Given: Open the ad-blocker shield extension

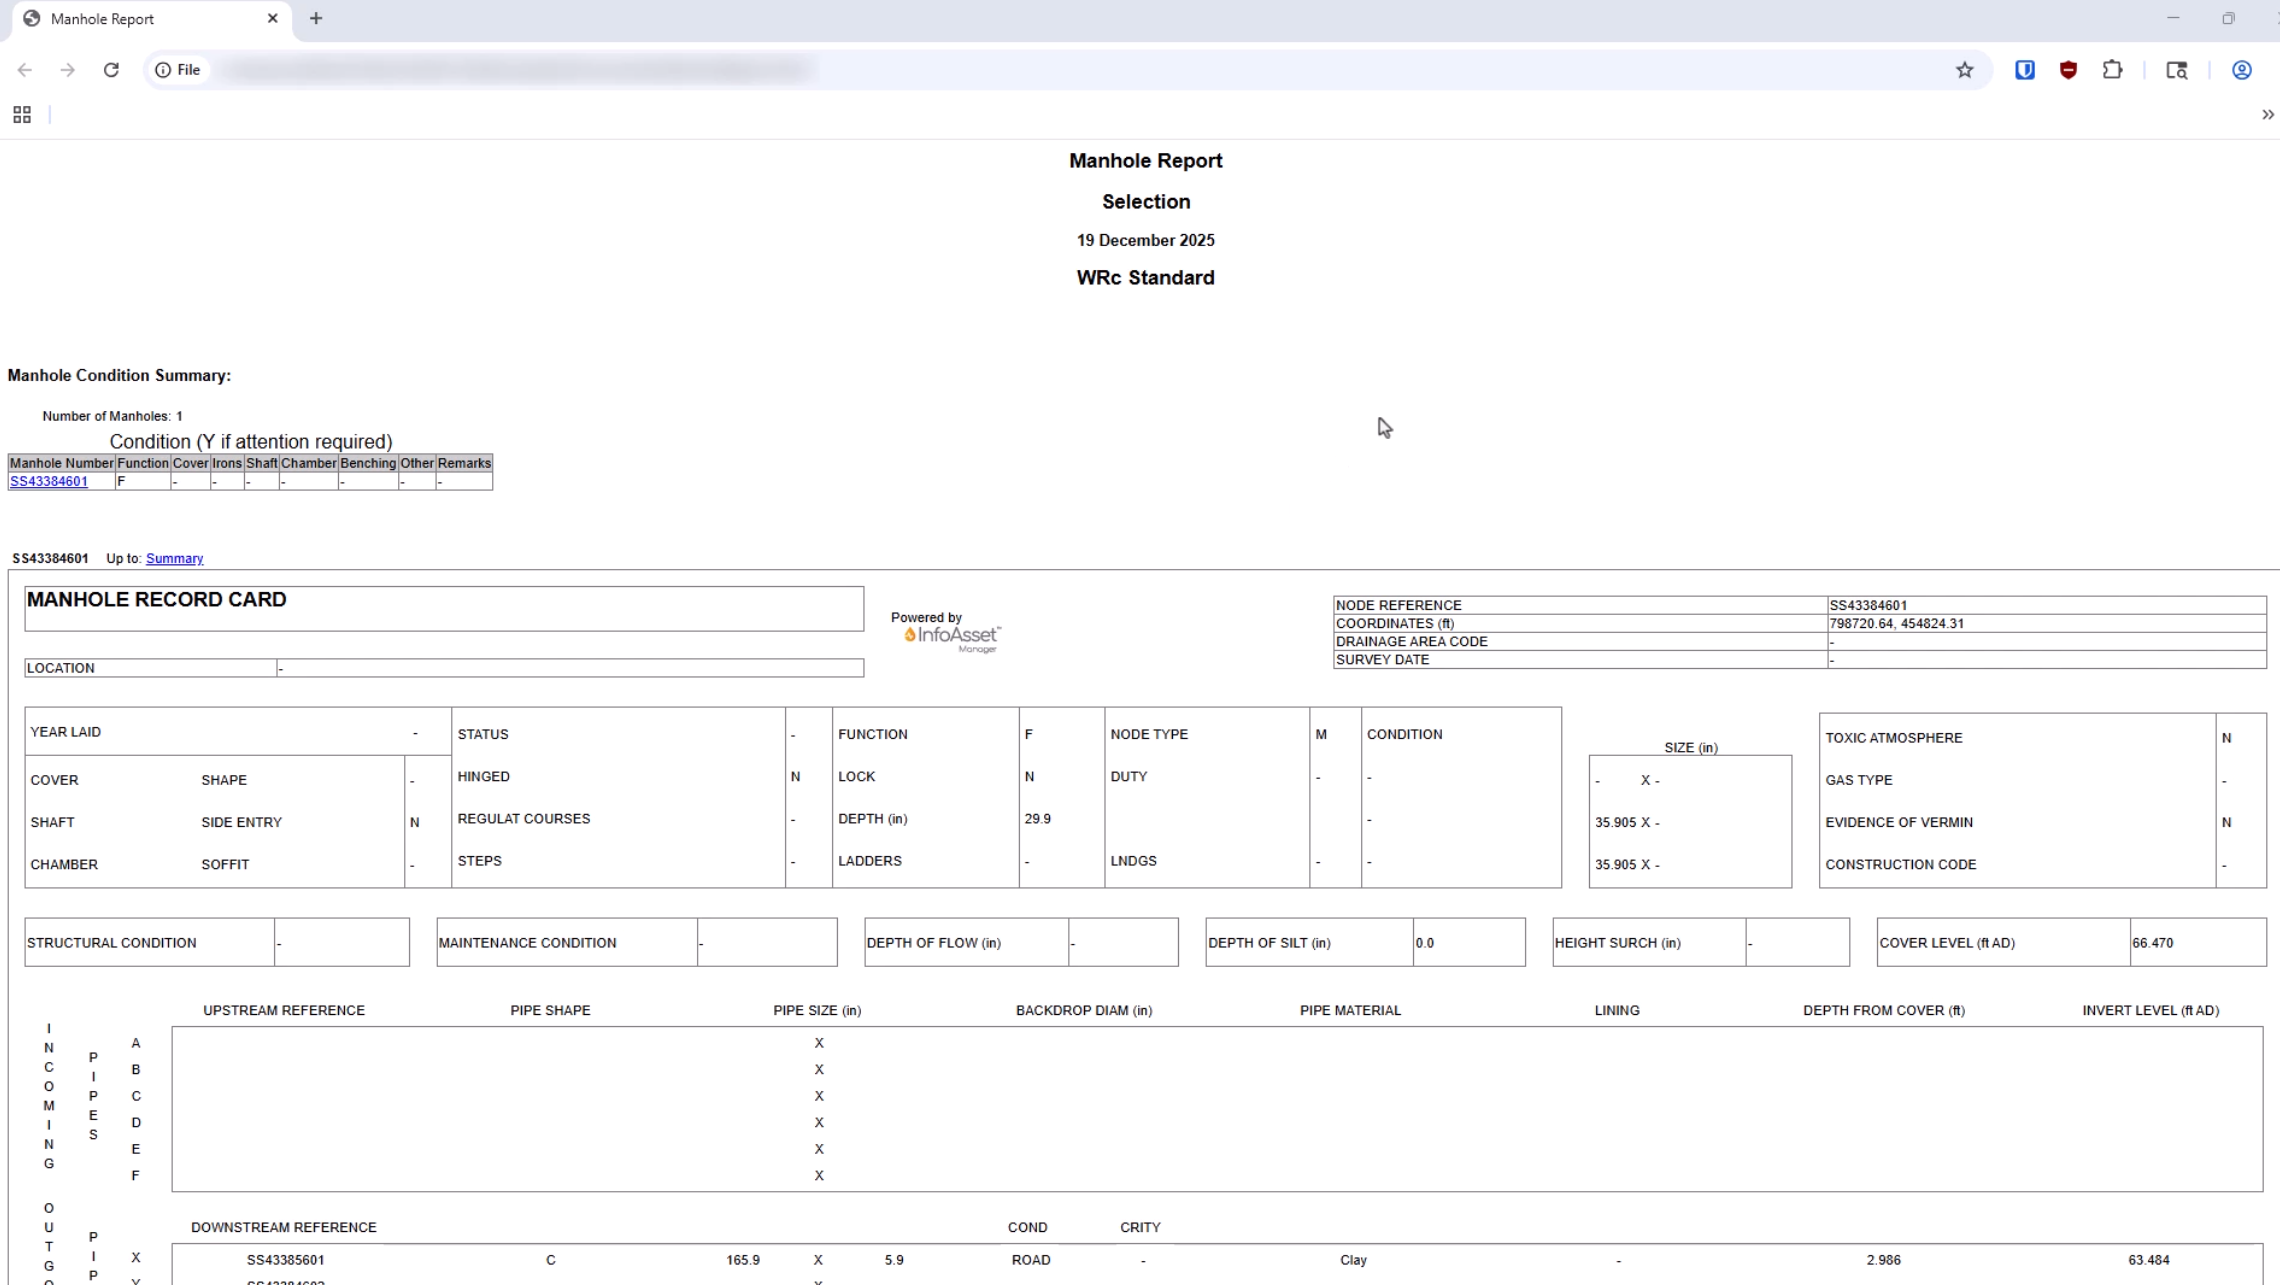Looking at the screenshot, I should [2069, 69].
